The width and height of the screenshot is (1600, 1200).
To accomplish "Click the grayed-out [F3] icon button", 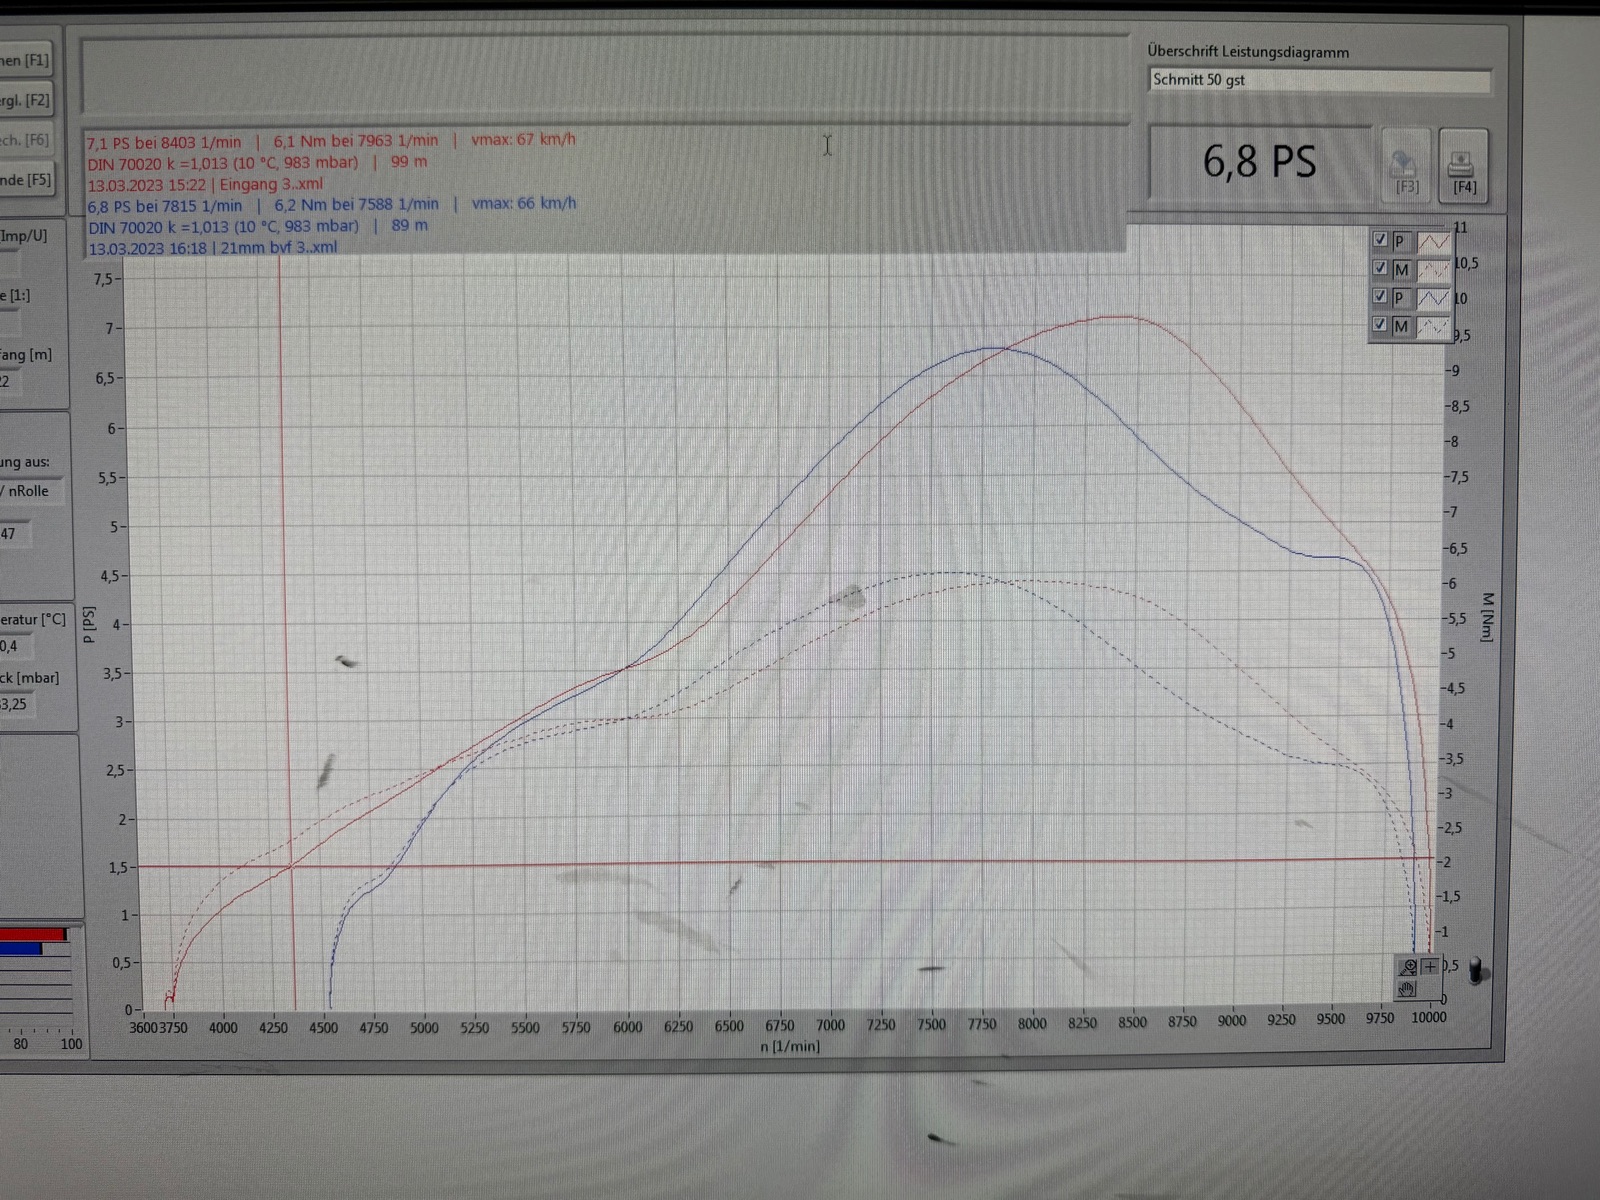I will point(1406,167).
